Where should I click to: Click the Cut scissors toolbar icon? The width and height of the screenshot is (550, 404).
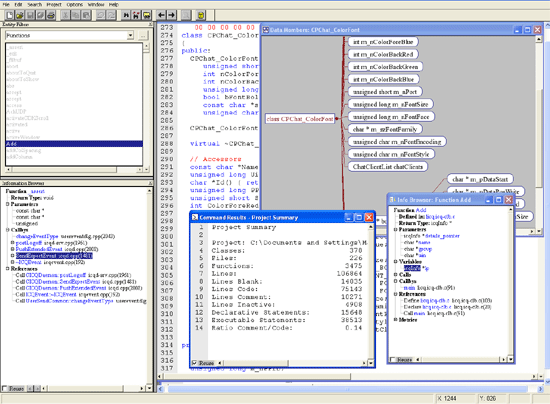point(65,15)
